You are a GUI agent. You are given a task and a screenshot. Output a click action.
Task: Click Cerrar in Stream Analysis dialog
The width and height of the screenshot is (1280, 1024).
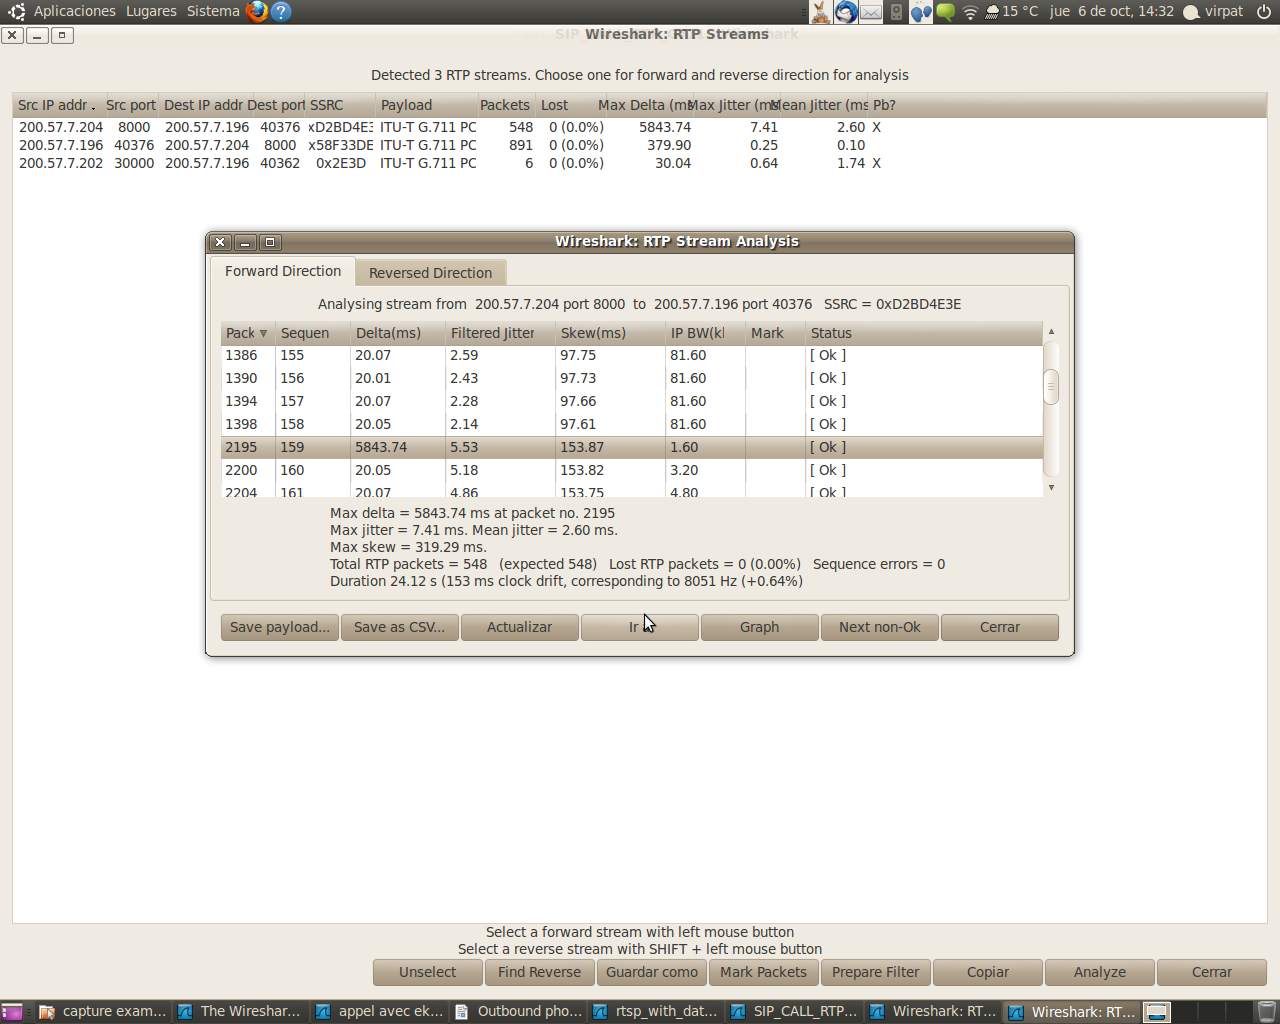click(999, 627)
